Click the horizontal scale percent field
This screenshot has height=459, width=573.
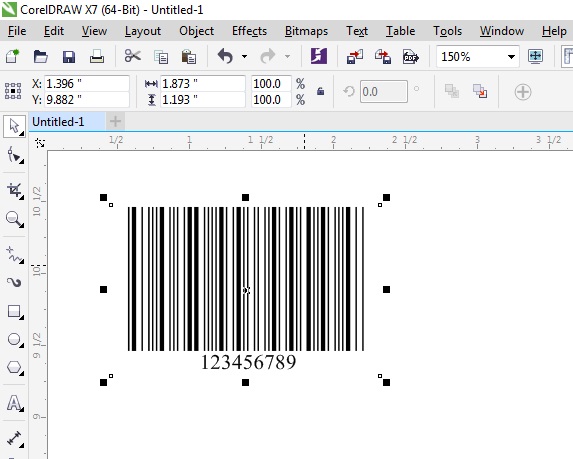point(271,84)
